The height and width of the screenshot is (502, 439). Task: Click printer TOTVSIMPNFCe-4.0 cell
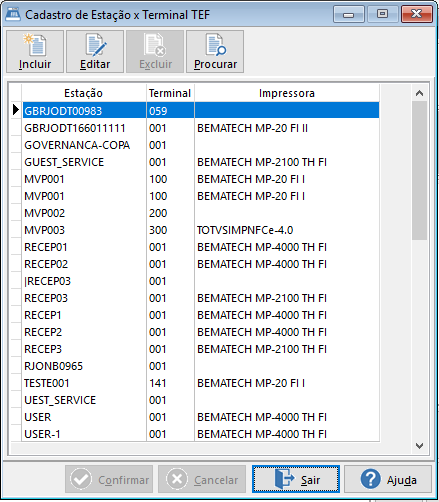tap(287, 230)
